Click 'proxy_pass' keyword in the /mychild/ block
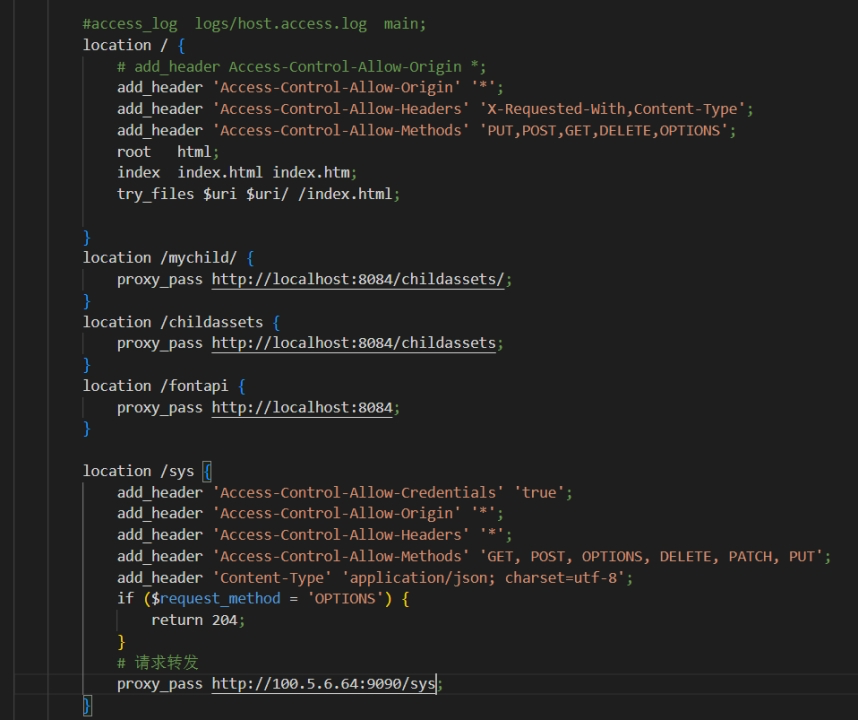858x720 pixels. 160,279
